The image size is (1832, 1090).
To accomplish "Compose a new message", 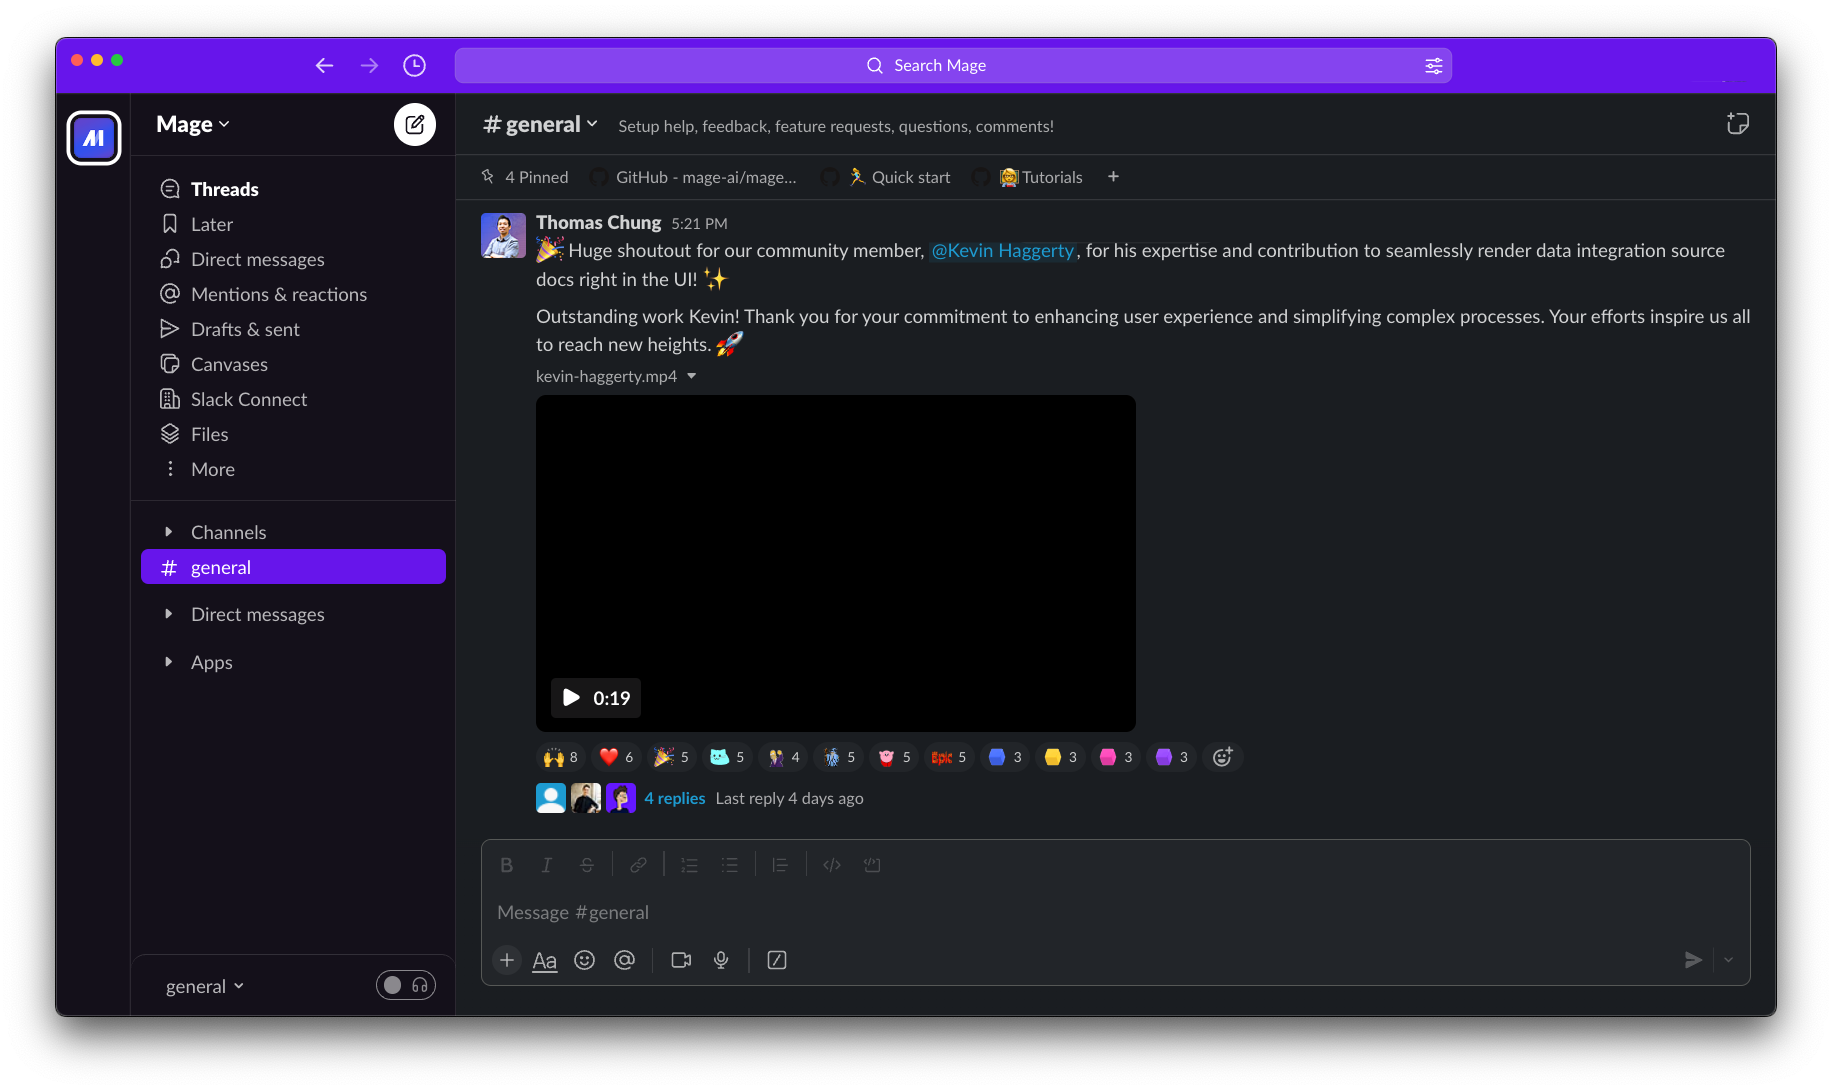I will pyautogui.click(x=414, y=124).
